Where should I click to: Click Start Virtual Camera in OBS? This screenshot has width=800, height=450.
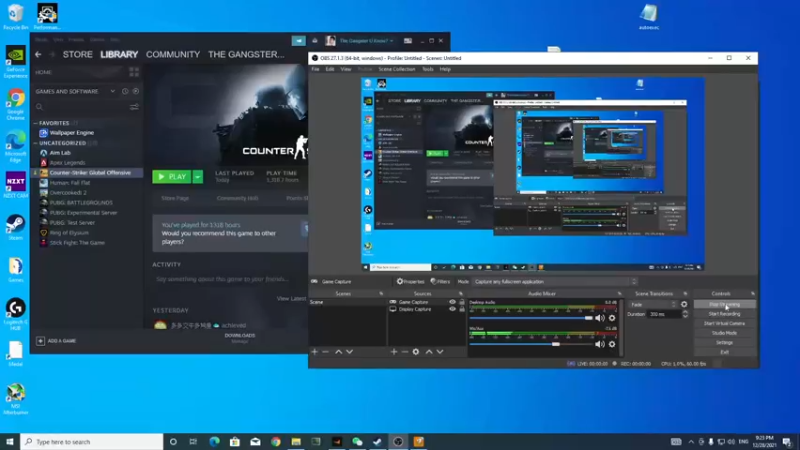(x=724, y=323)
